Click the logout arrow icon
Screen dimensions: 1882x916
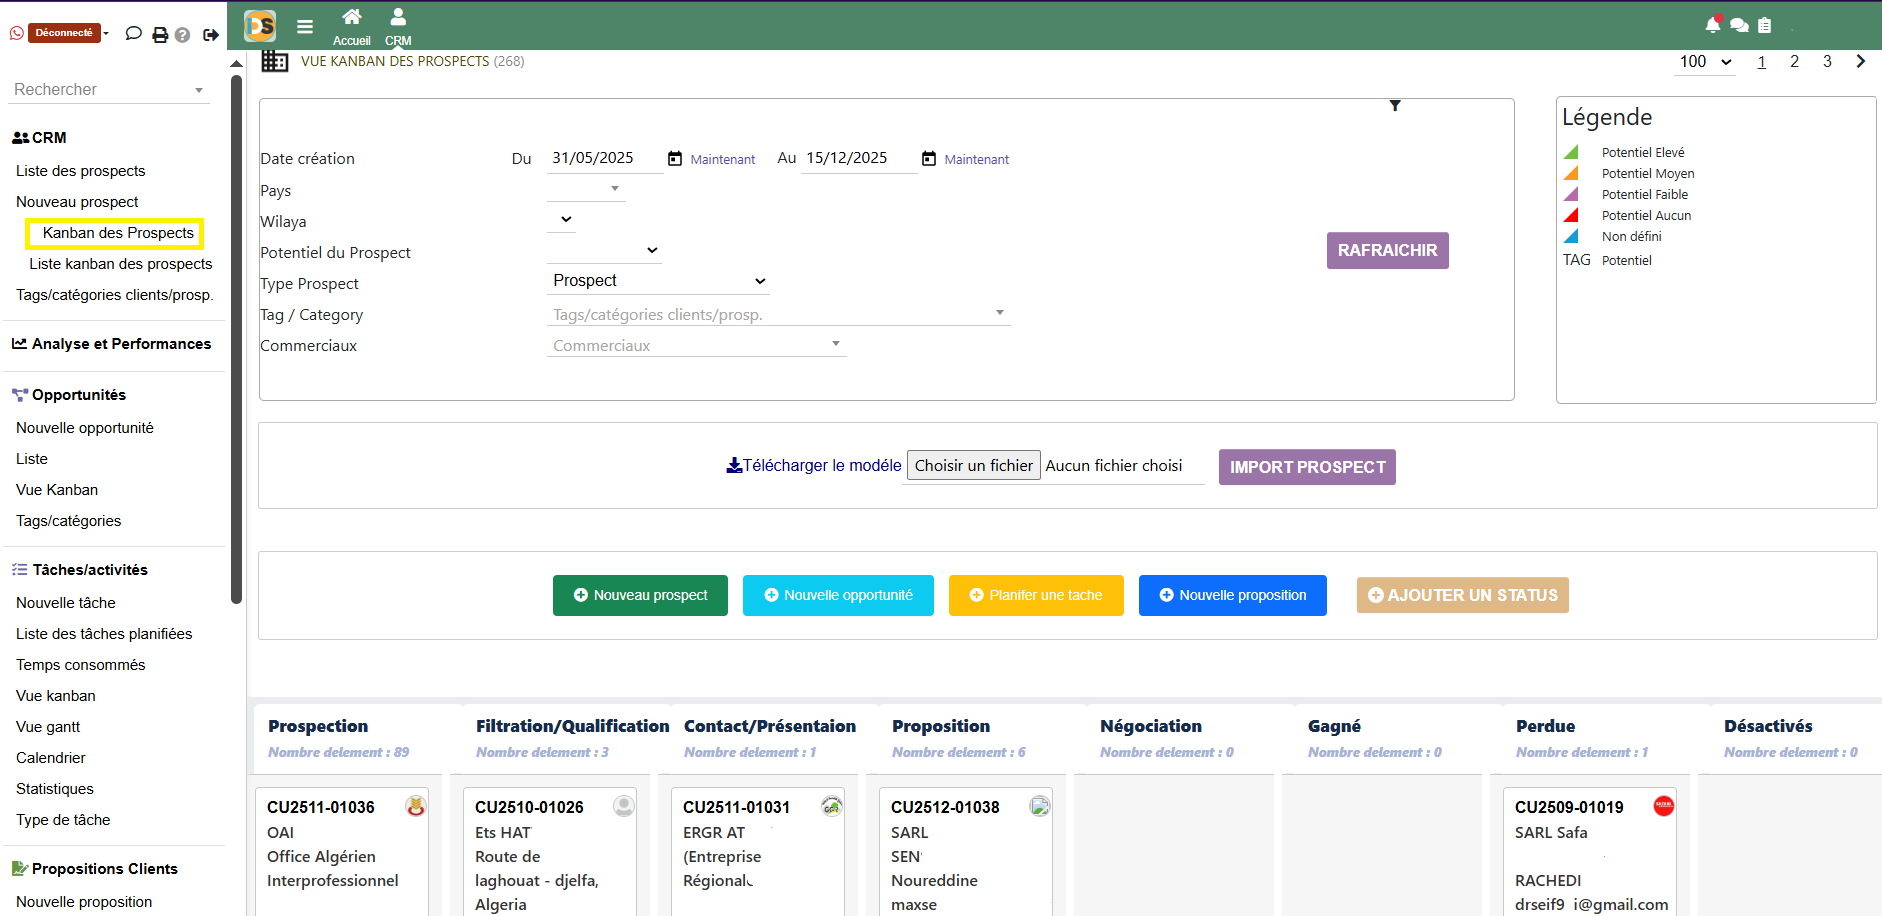coord(211,33)
